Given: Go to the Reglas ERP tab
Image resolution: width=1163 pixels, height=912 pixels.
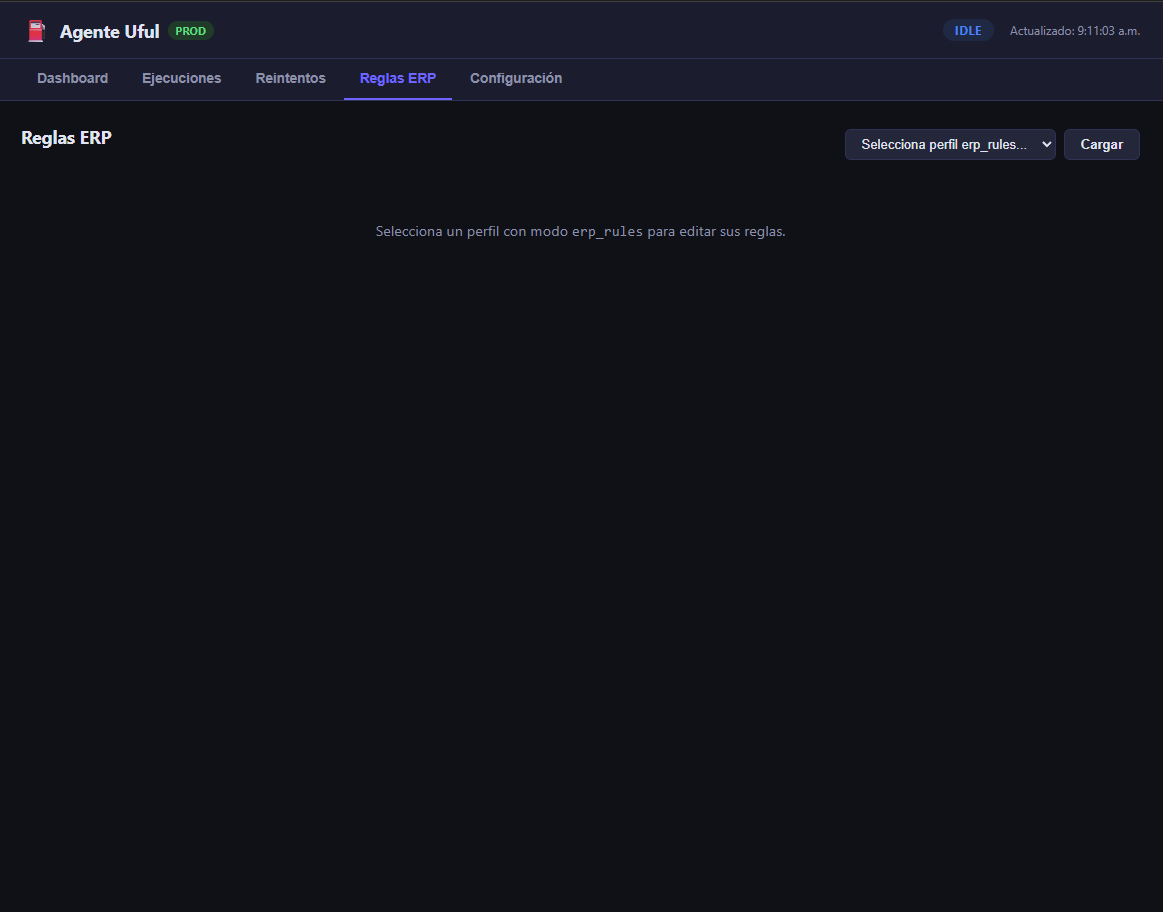Looking at the screenshot, I should click(397, 78).
